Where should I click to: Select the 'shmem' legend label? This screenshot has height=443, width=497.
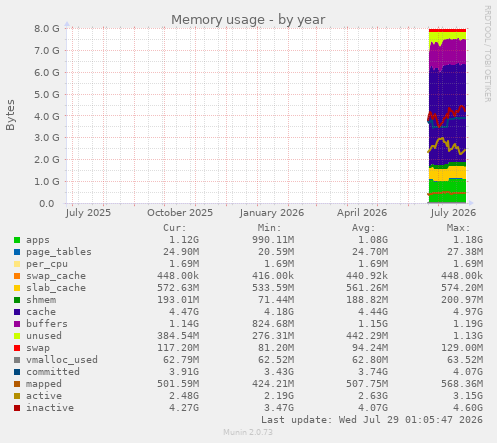[x=41, y=300]
